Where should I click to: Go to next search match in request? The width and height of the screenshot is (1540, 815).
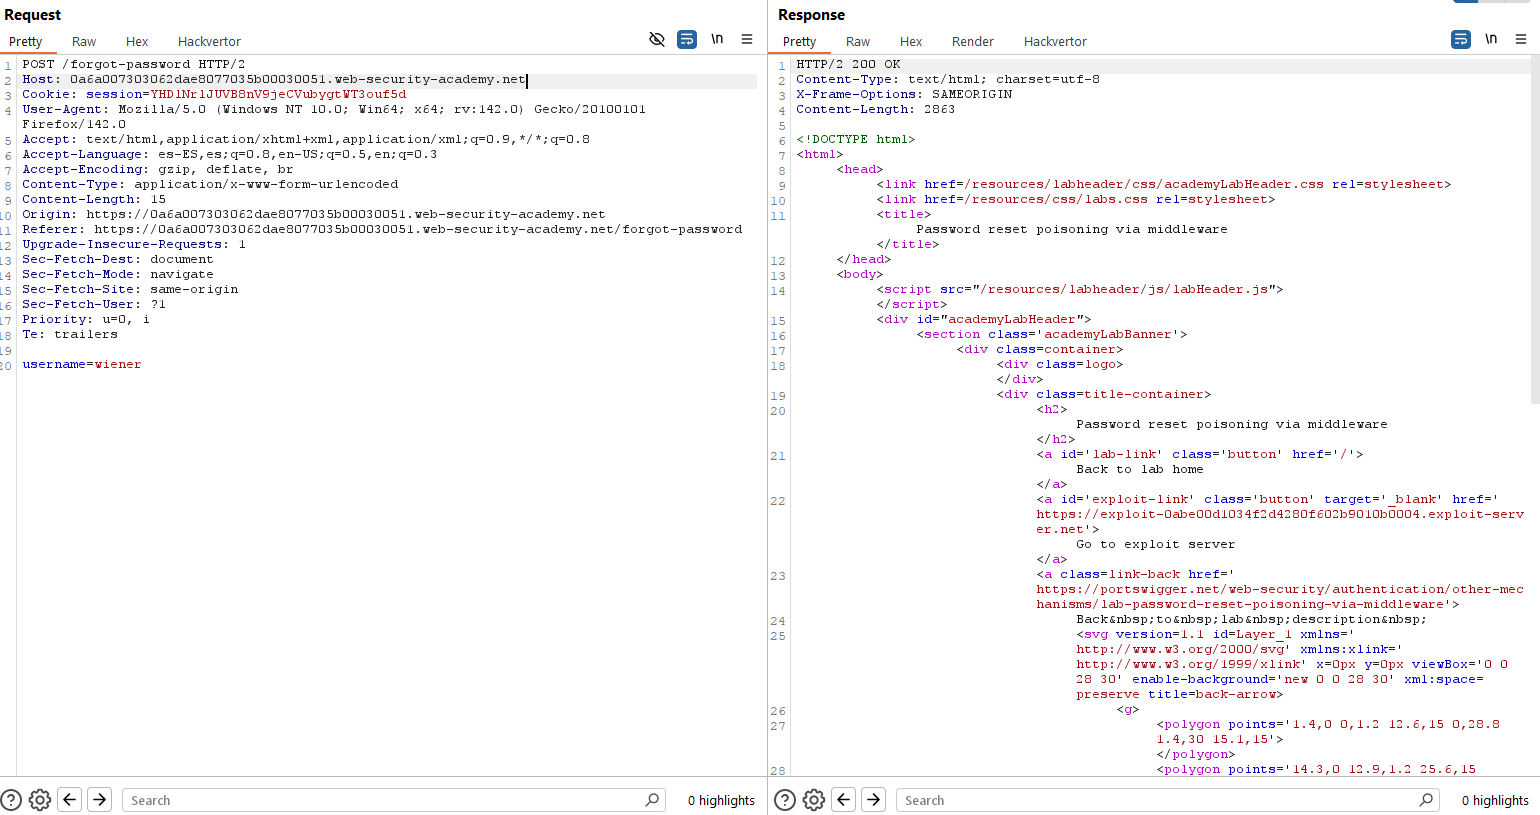click(99, 799)
